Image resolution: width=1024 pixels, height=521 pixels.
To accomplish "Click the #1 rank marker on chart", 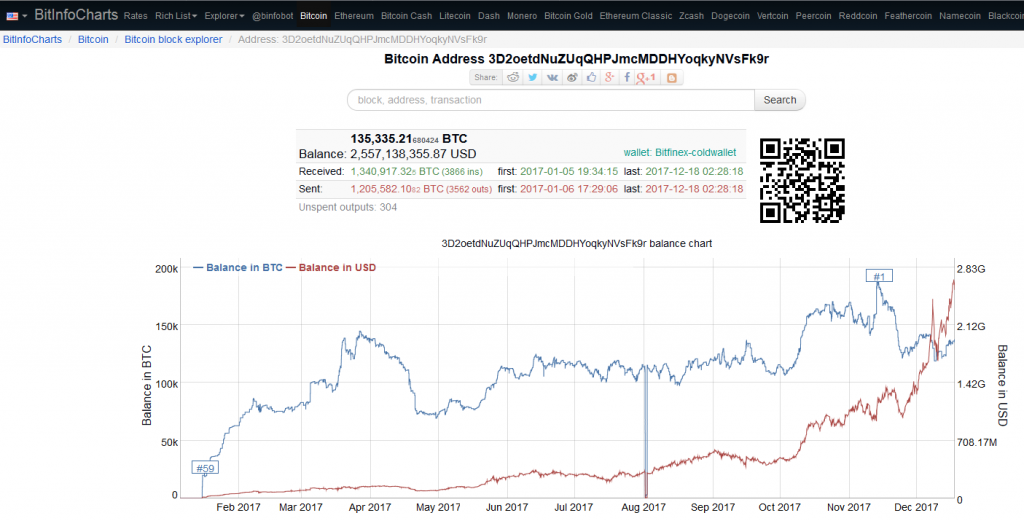I will pos(879,276).
